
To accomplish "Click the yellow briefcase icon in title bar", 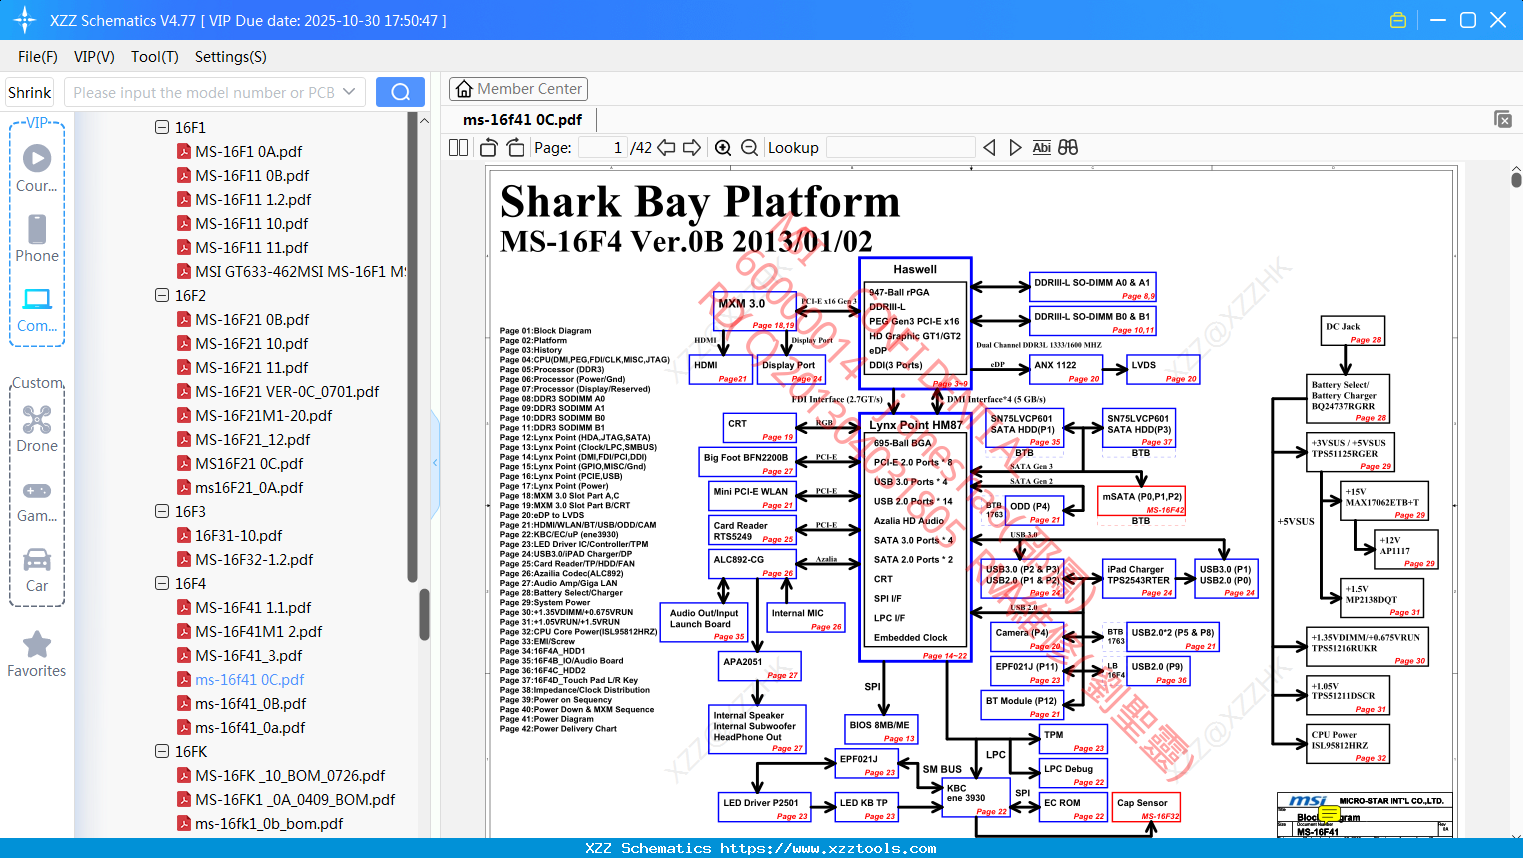I will point(1398,20).
